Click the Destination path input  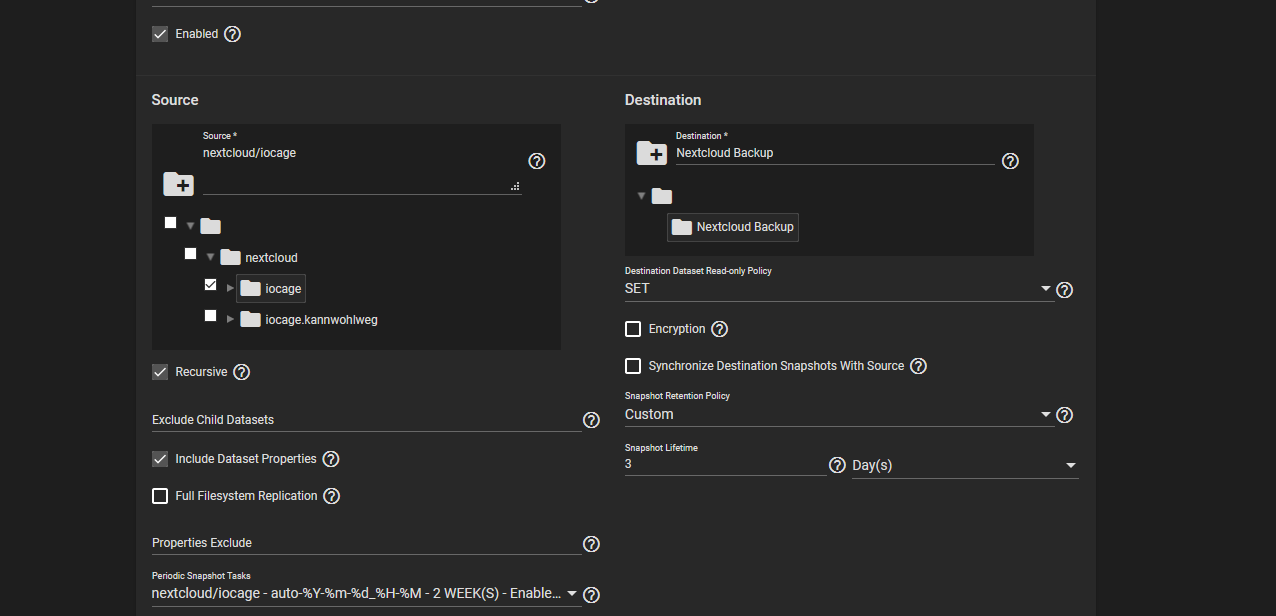click(835, 153)
